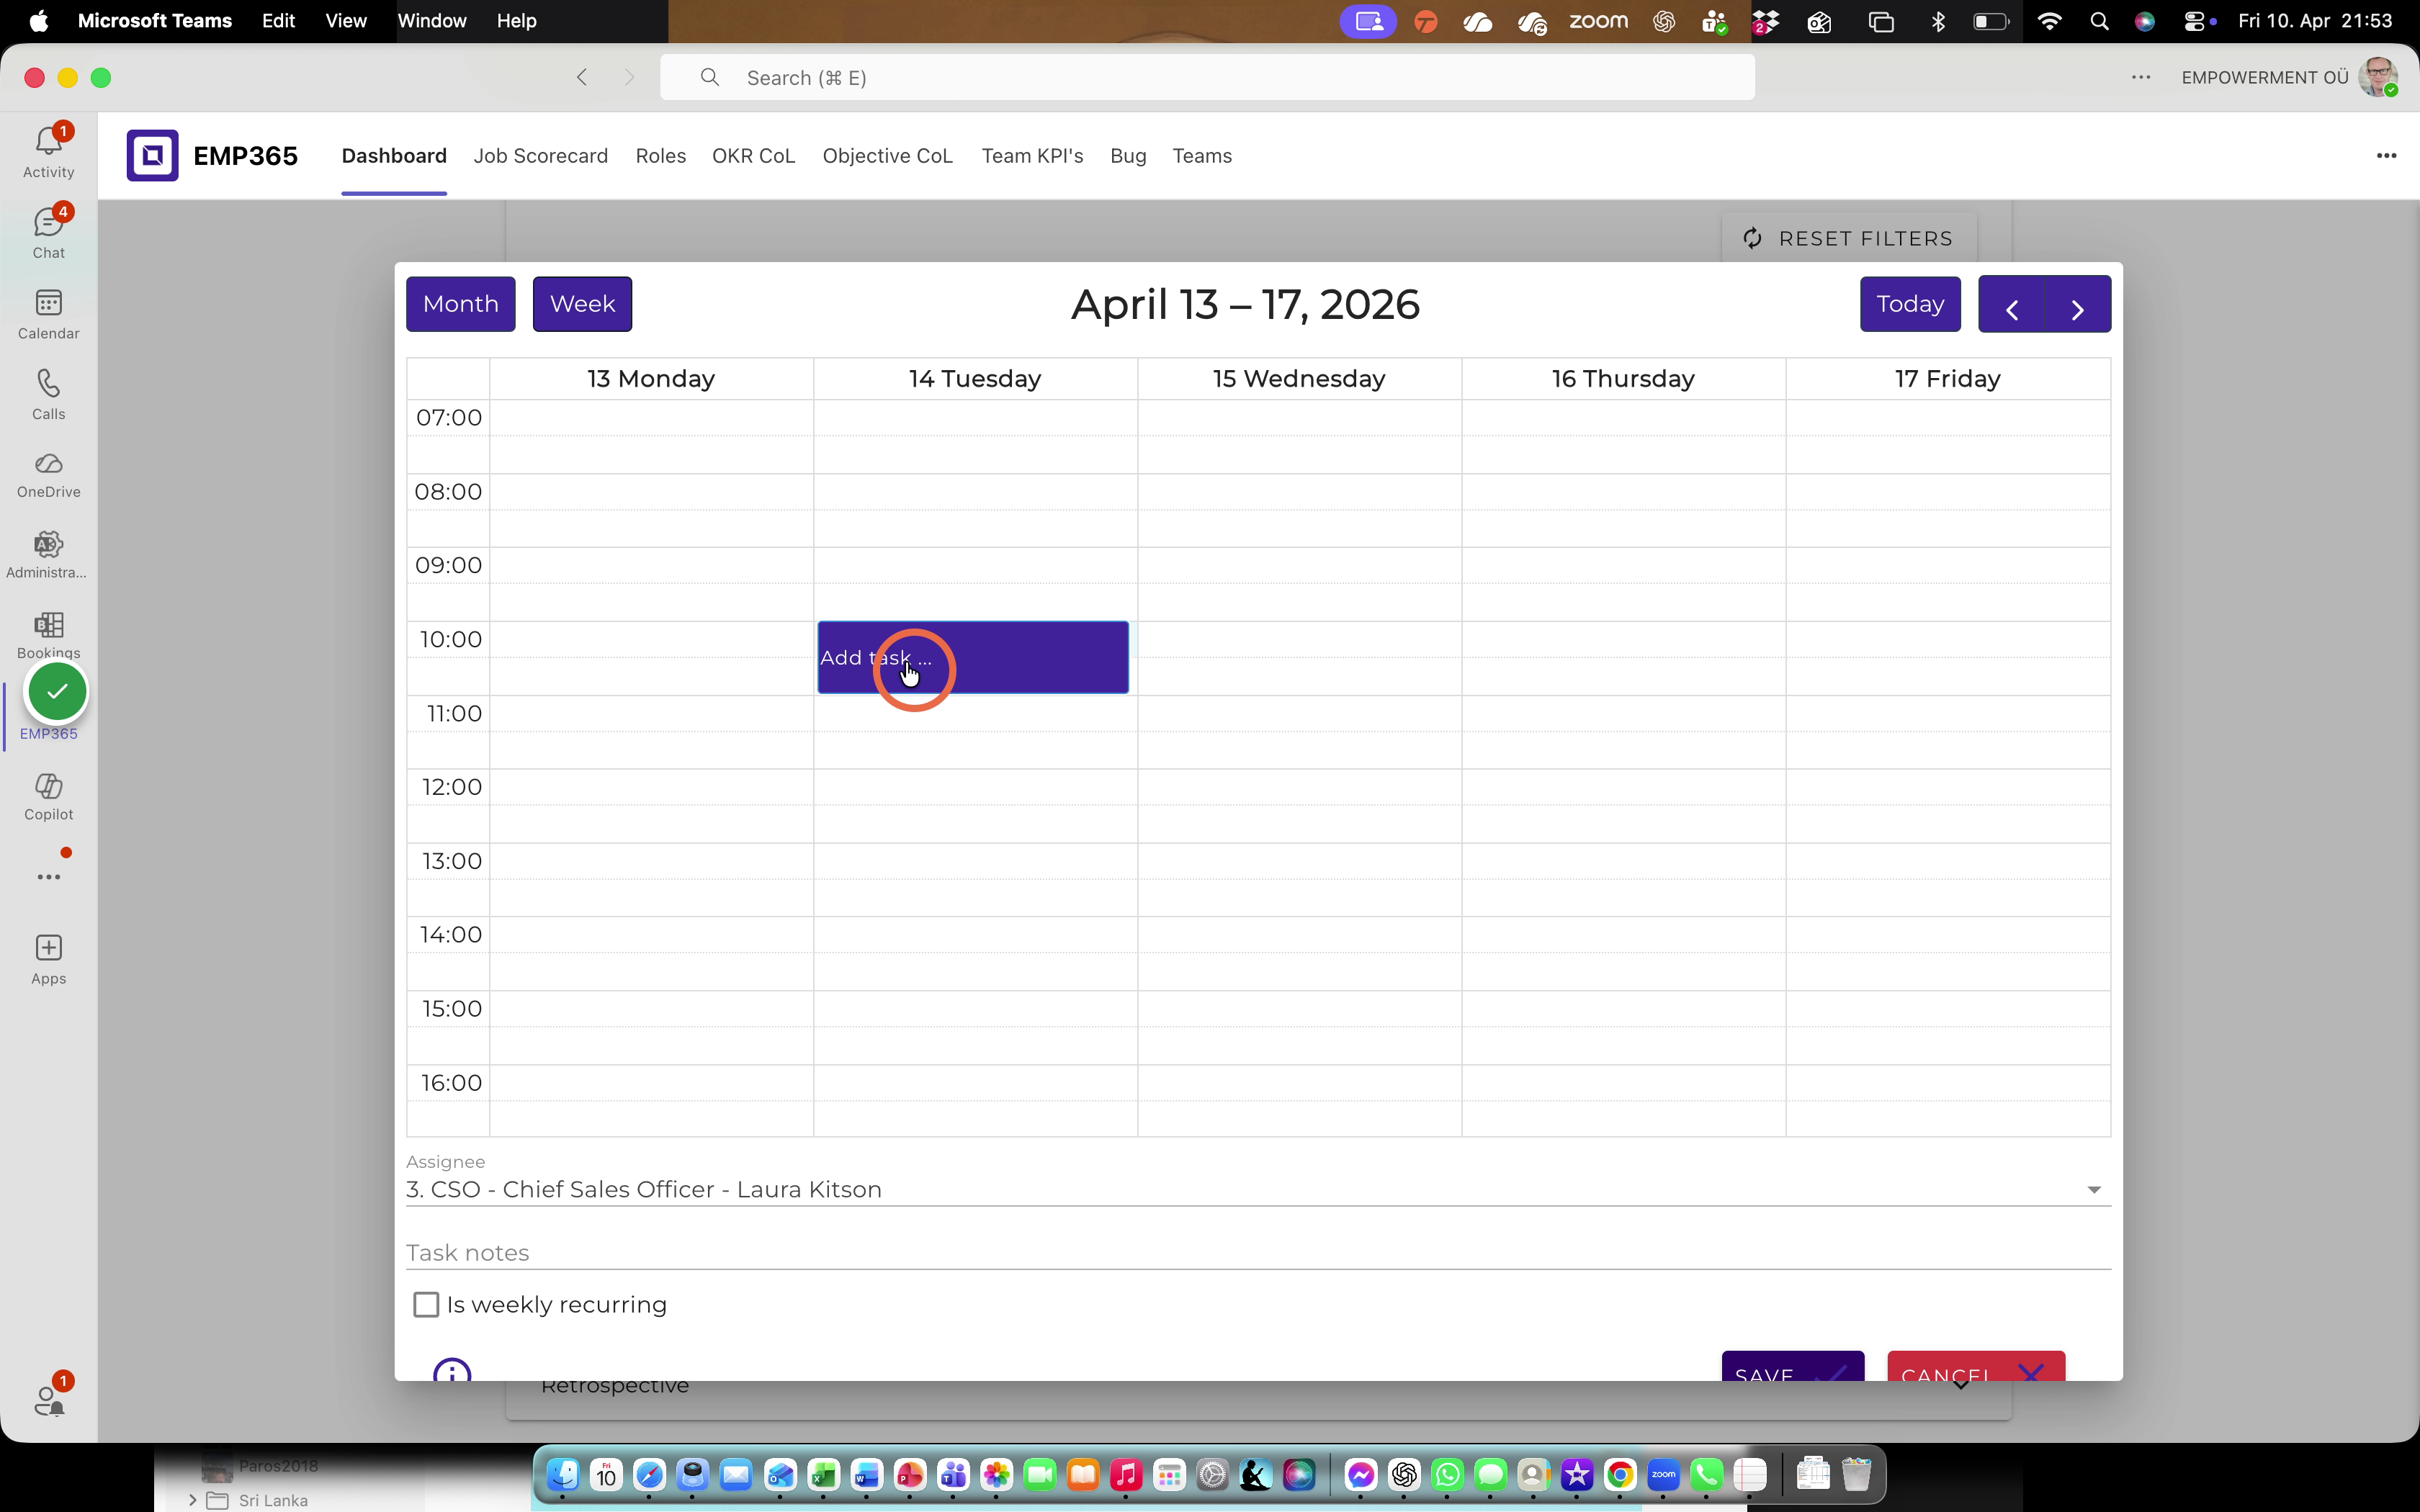Open Dropbox in the macOS menu bar
This screenshot has width=2420, height=1512.
1765,21
